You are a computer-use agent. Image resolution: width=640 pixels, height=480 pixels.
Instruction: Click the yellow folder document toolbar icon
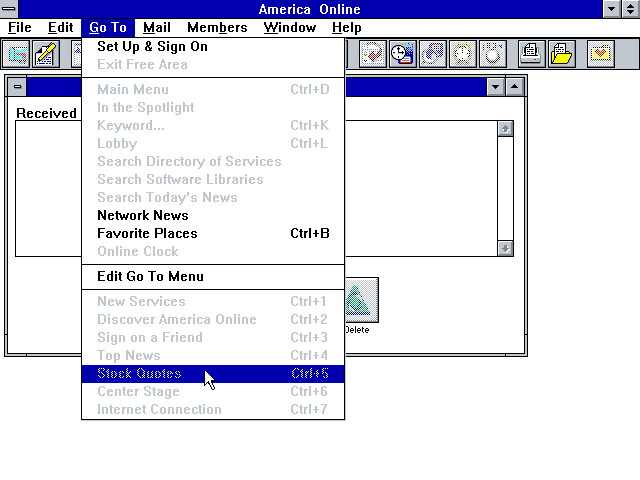[562, 53]
